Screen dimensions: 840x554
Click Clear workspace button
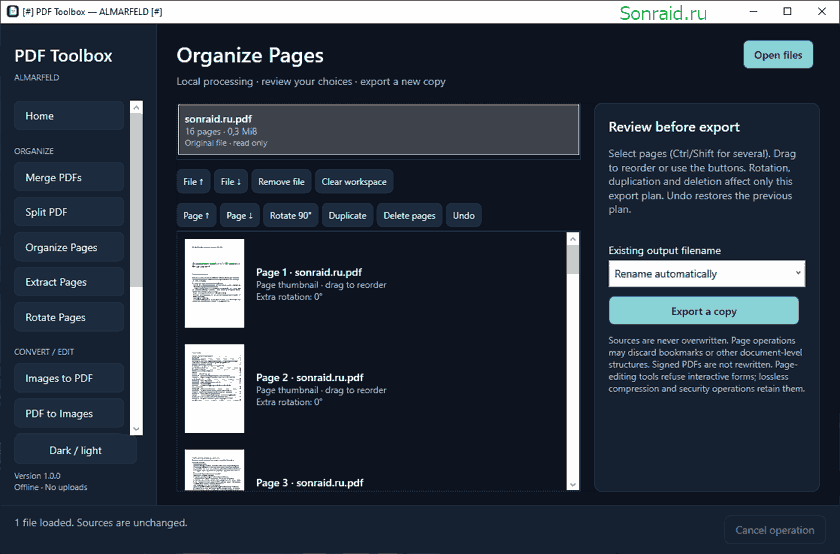354,182
